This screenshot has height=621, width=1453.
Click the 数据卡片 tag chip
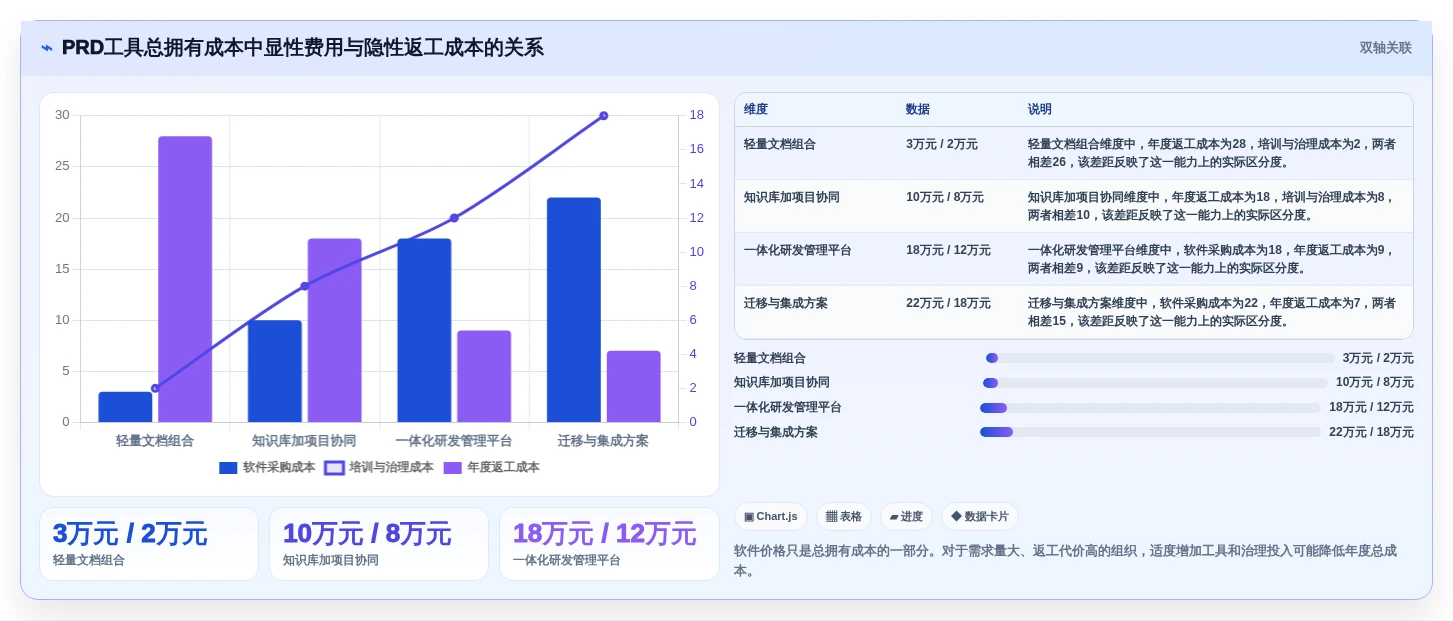coord(980,517)
